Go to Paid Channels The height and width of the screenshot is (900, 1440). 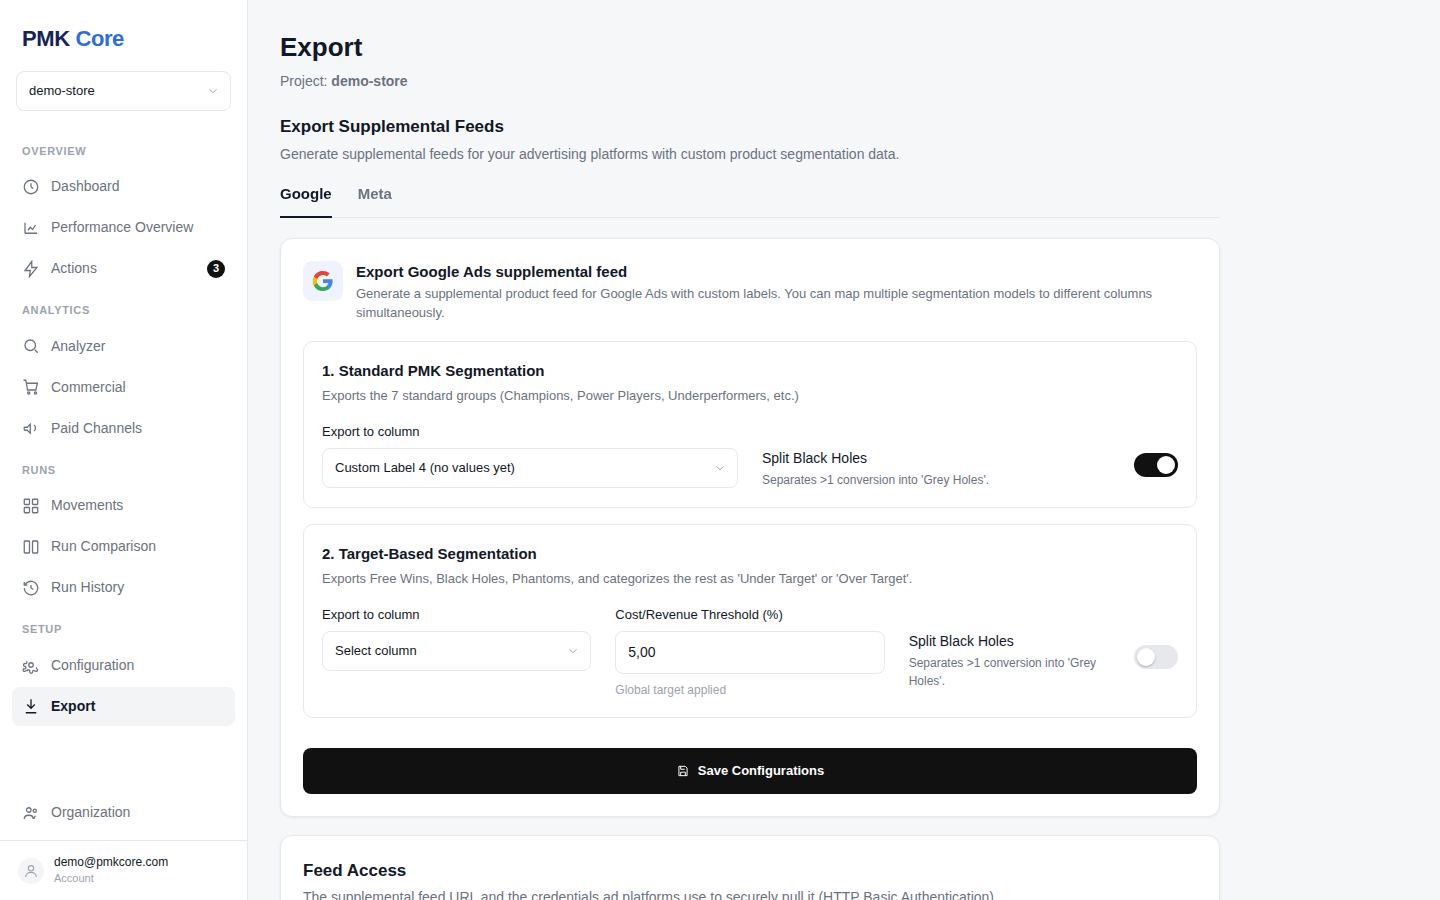pyautogui.click(x=123, y=429)
